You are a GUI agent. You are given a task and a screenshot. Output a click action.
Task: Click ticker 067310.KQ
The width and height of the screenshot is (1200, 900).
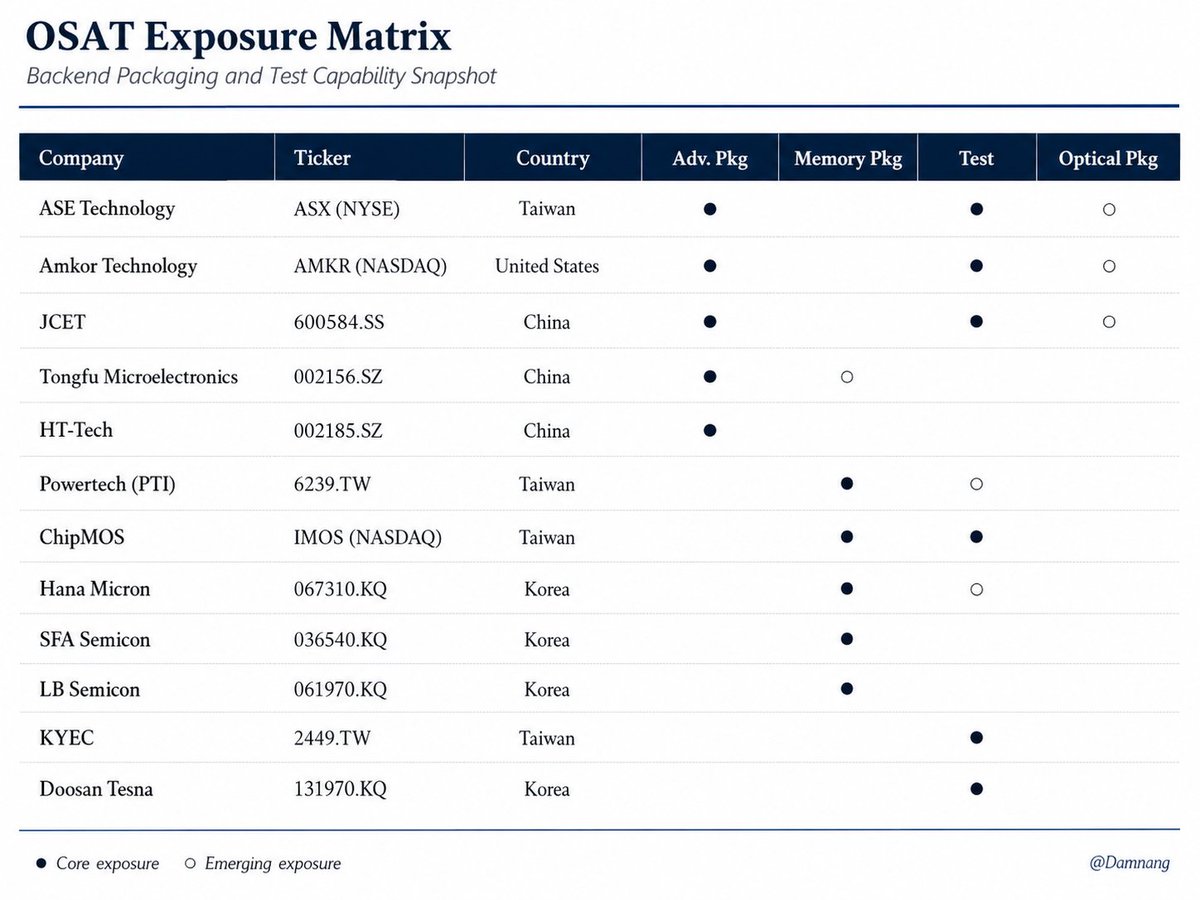click(340, 589)
